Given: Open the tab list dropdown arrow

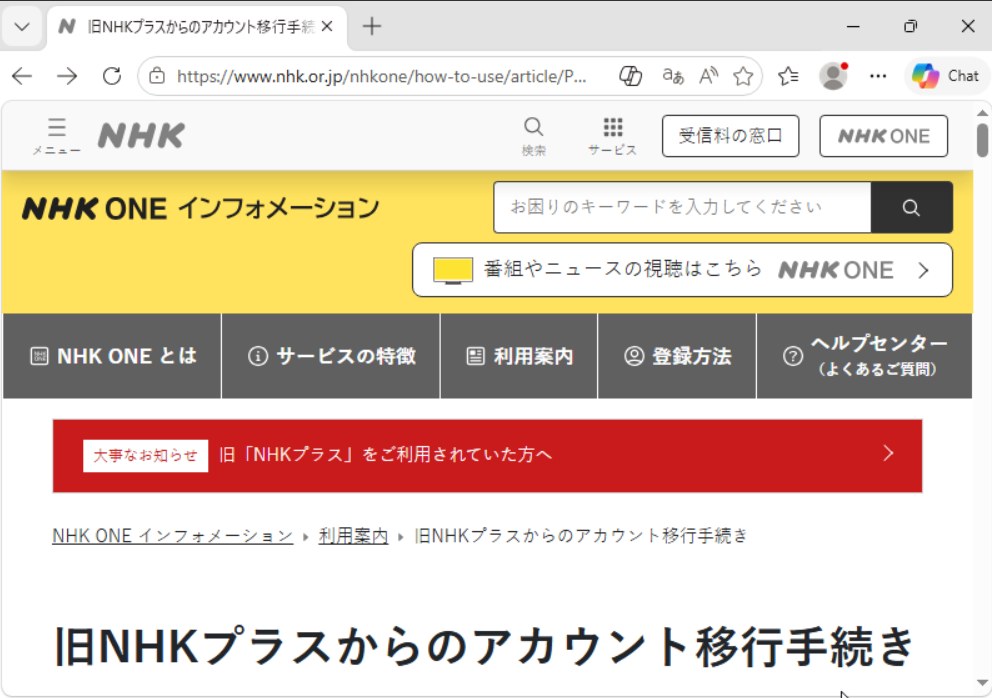Looking at the screenshot, I should pyautogui.click(x=22, y=27).
